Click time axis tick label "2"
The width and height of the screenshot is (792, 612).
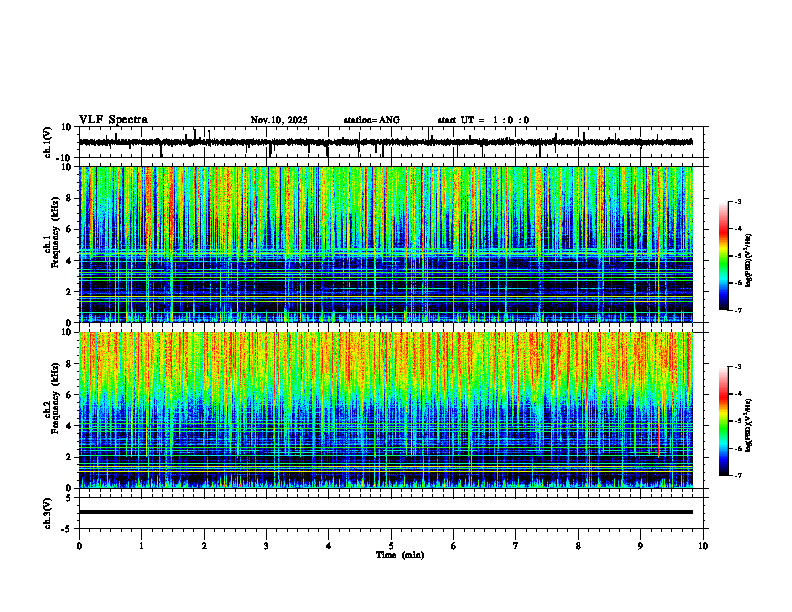[x=204, y=546]
